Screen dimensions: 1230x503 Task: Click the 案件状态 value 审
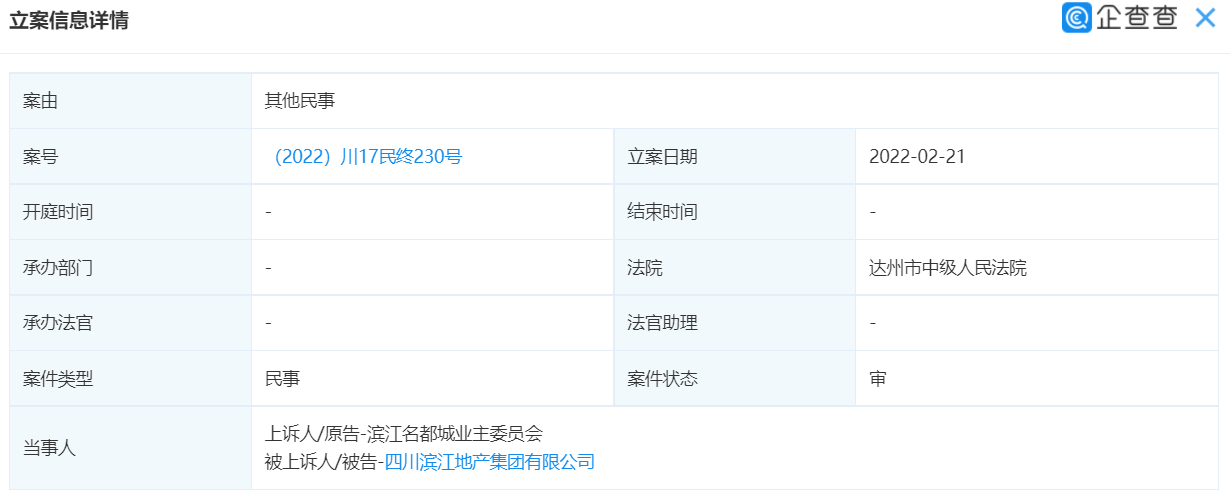[x=878, y=379]
